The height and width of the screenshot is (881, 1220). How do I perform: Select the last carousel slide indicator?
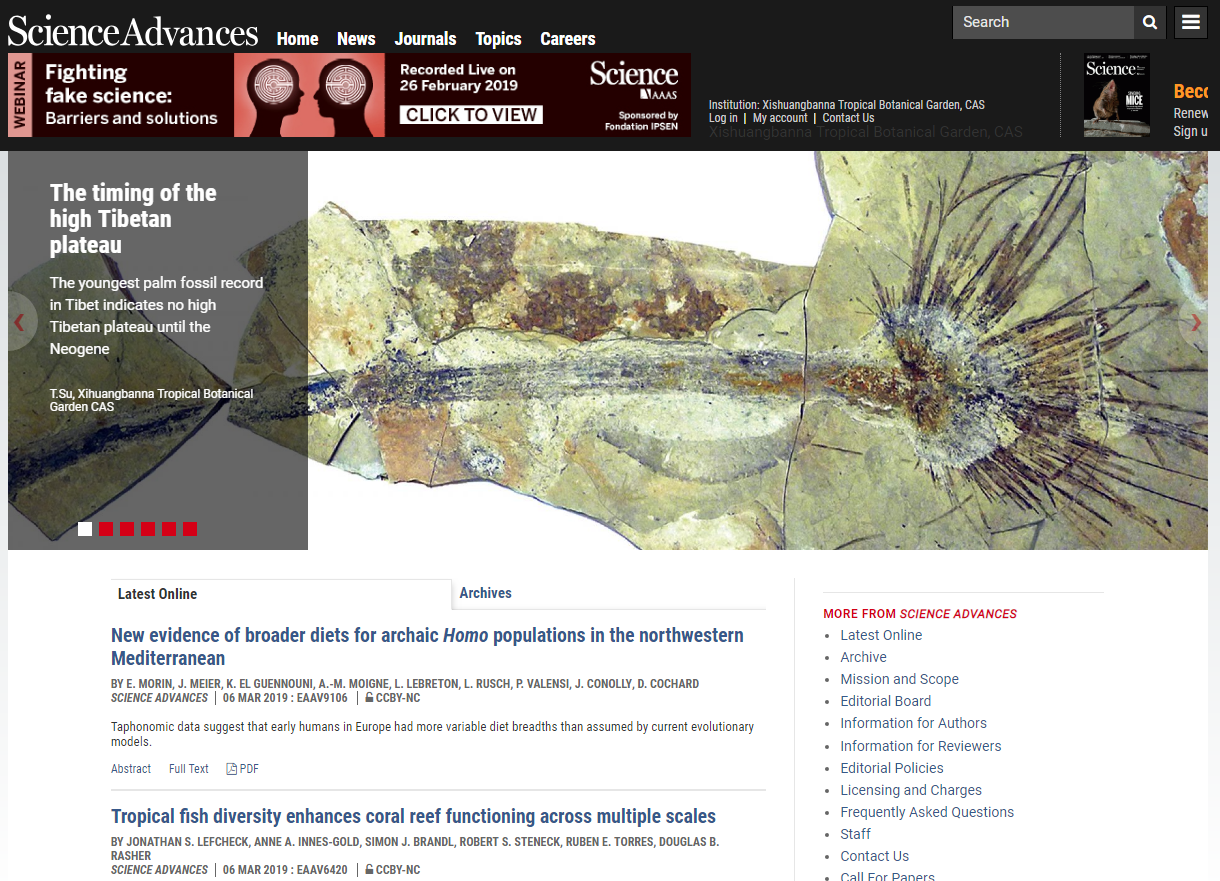(190, 529)
